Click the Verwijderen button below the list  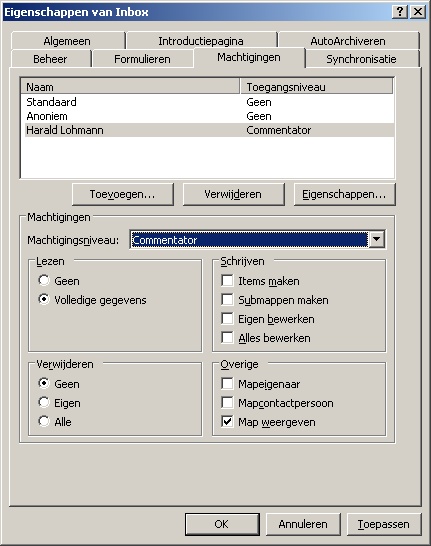[233, 194]
